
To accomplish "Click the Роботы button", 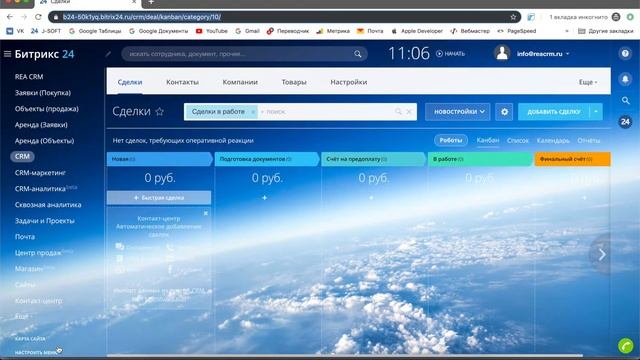I will (x=451, y=140).
